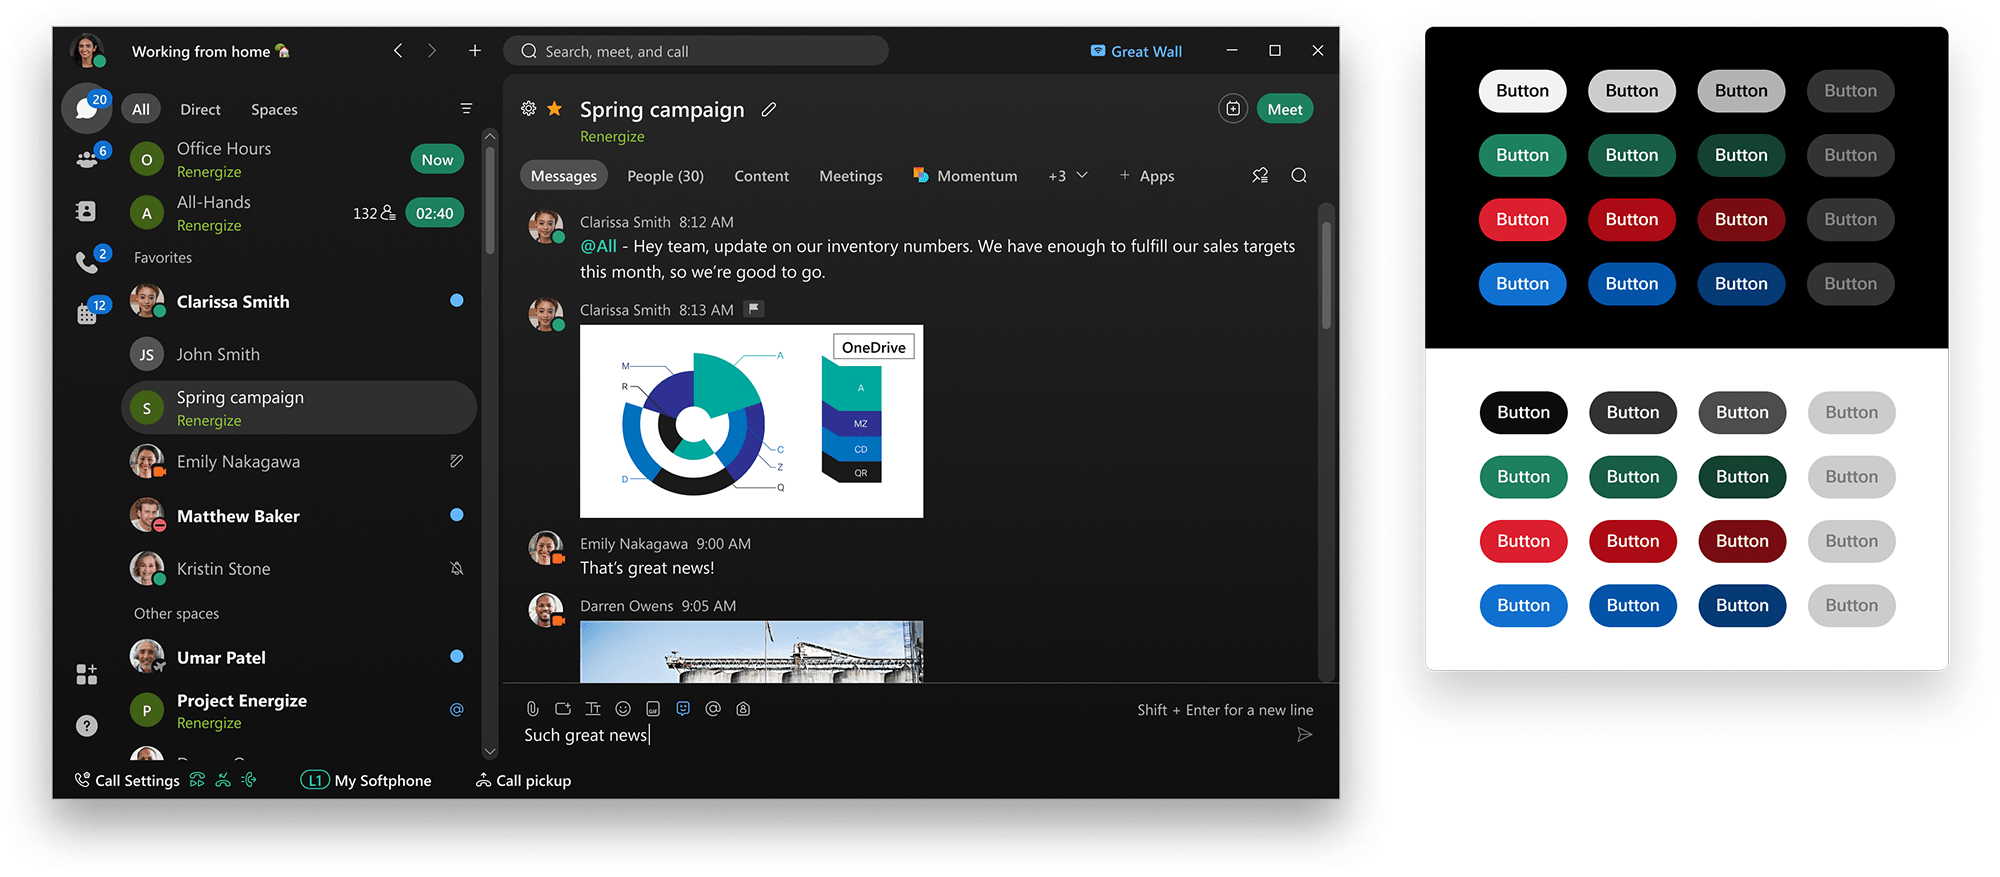Click the paperclip attach file icon
2000x877 pixels.
533,709
